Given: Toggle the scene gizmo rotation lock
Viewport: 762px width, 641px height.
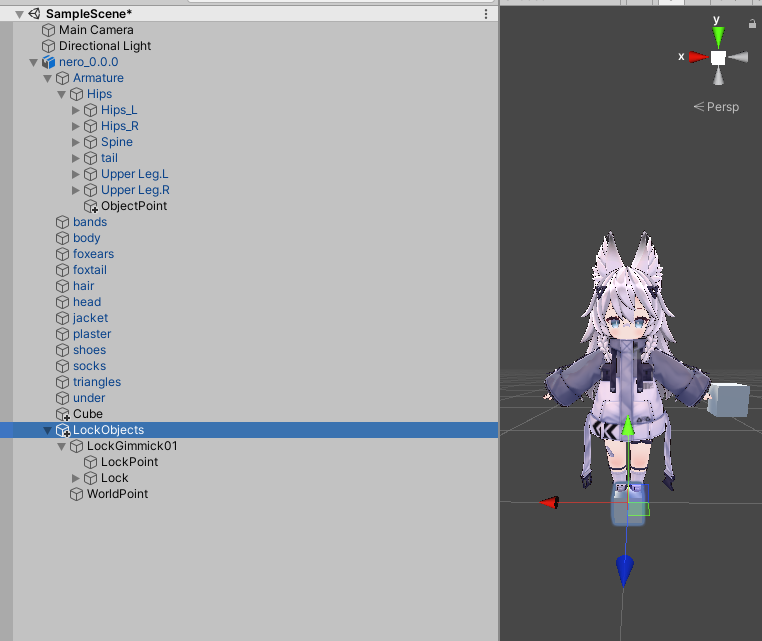Looking at the screenshot, I should point(752,23).
